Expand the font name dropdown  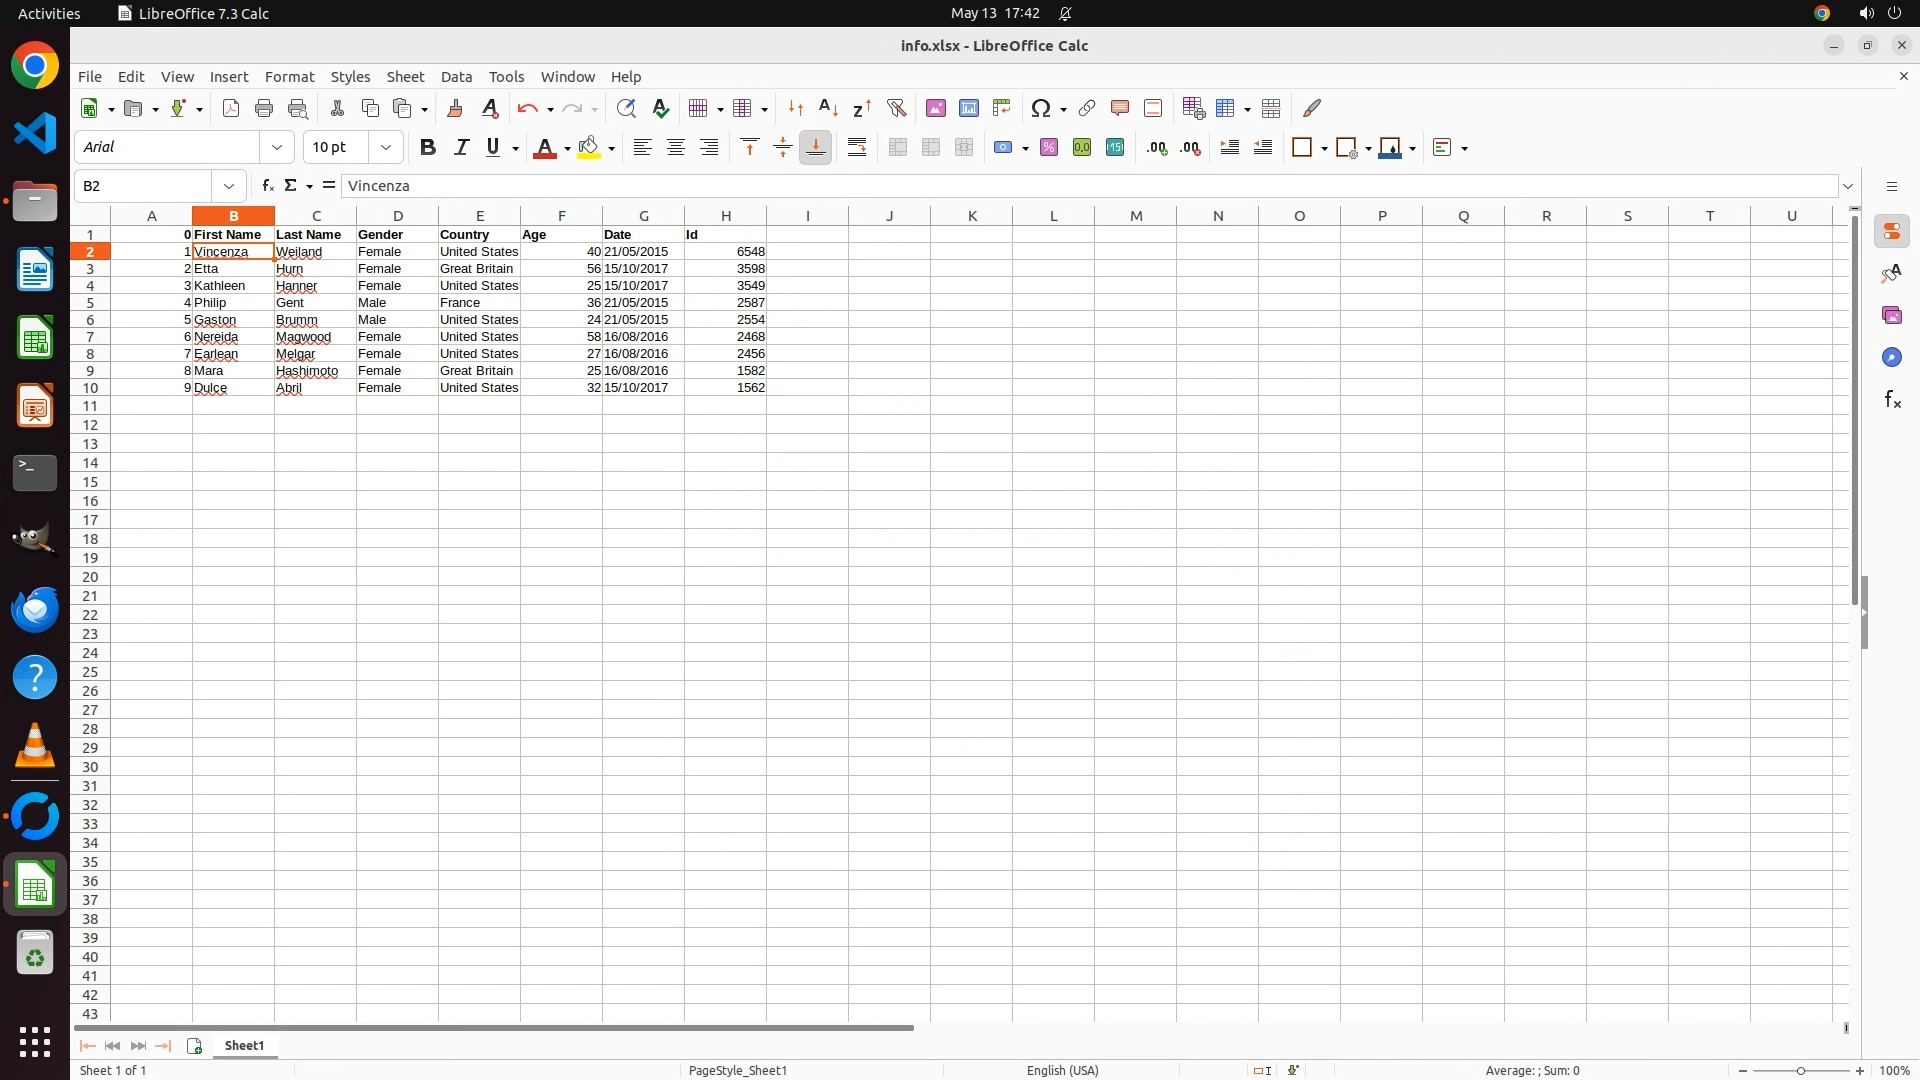277,147
